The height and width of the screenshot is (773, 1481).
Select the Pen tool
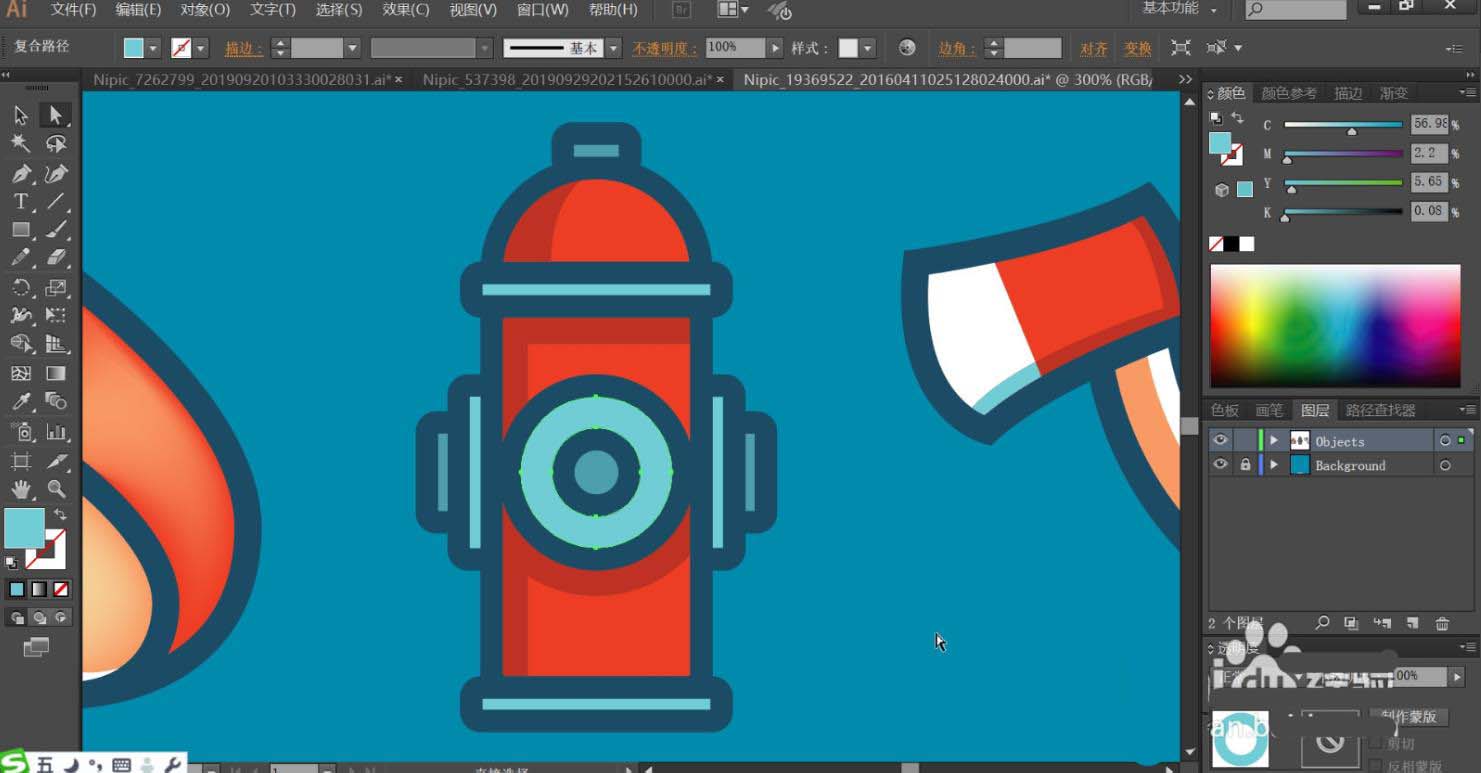point(21,174)
